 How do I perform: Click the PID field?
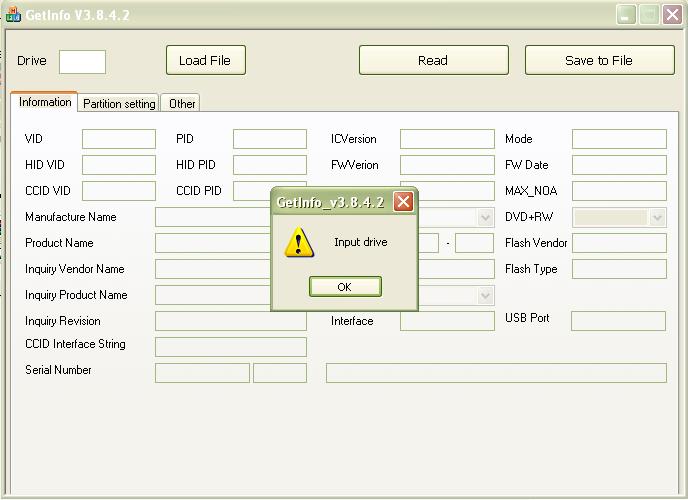pyautogui.click(x=270, y=139)
